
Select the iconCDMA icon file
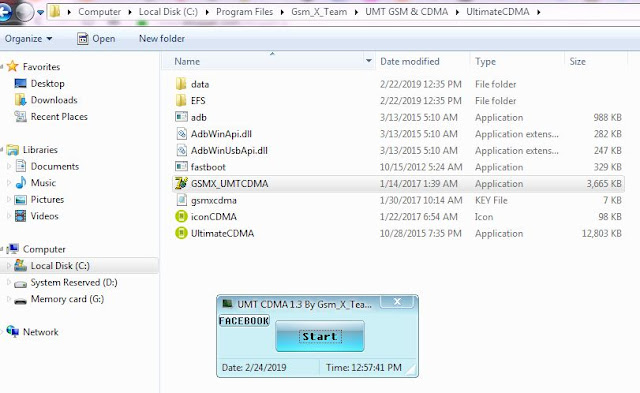[181, 216]
